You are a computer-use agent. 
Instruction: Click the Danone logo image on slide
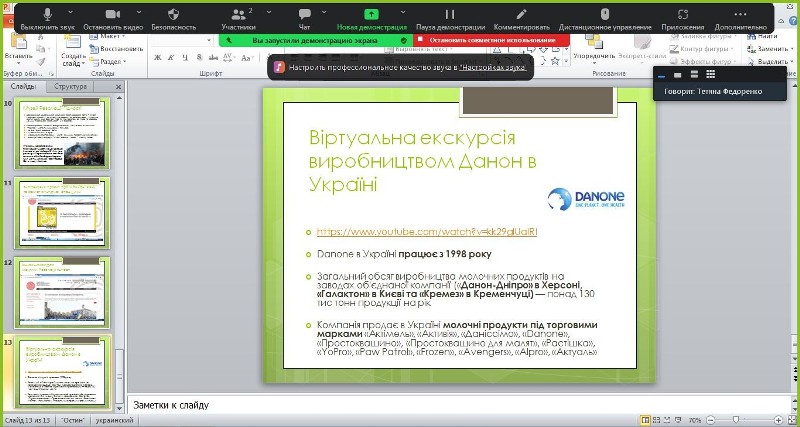586,199
